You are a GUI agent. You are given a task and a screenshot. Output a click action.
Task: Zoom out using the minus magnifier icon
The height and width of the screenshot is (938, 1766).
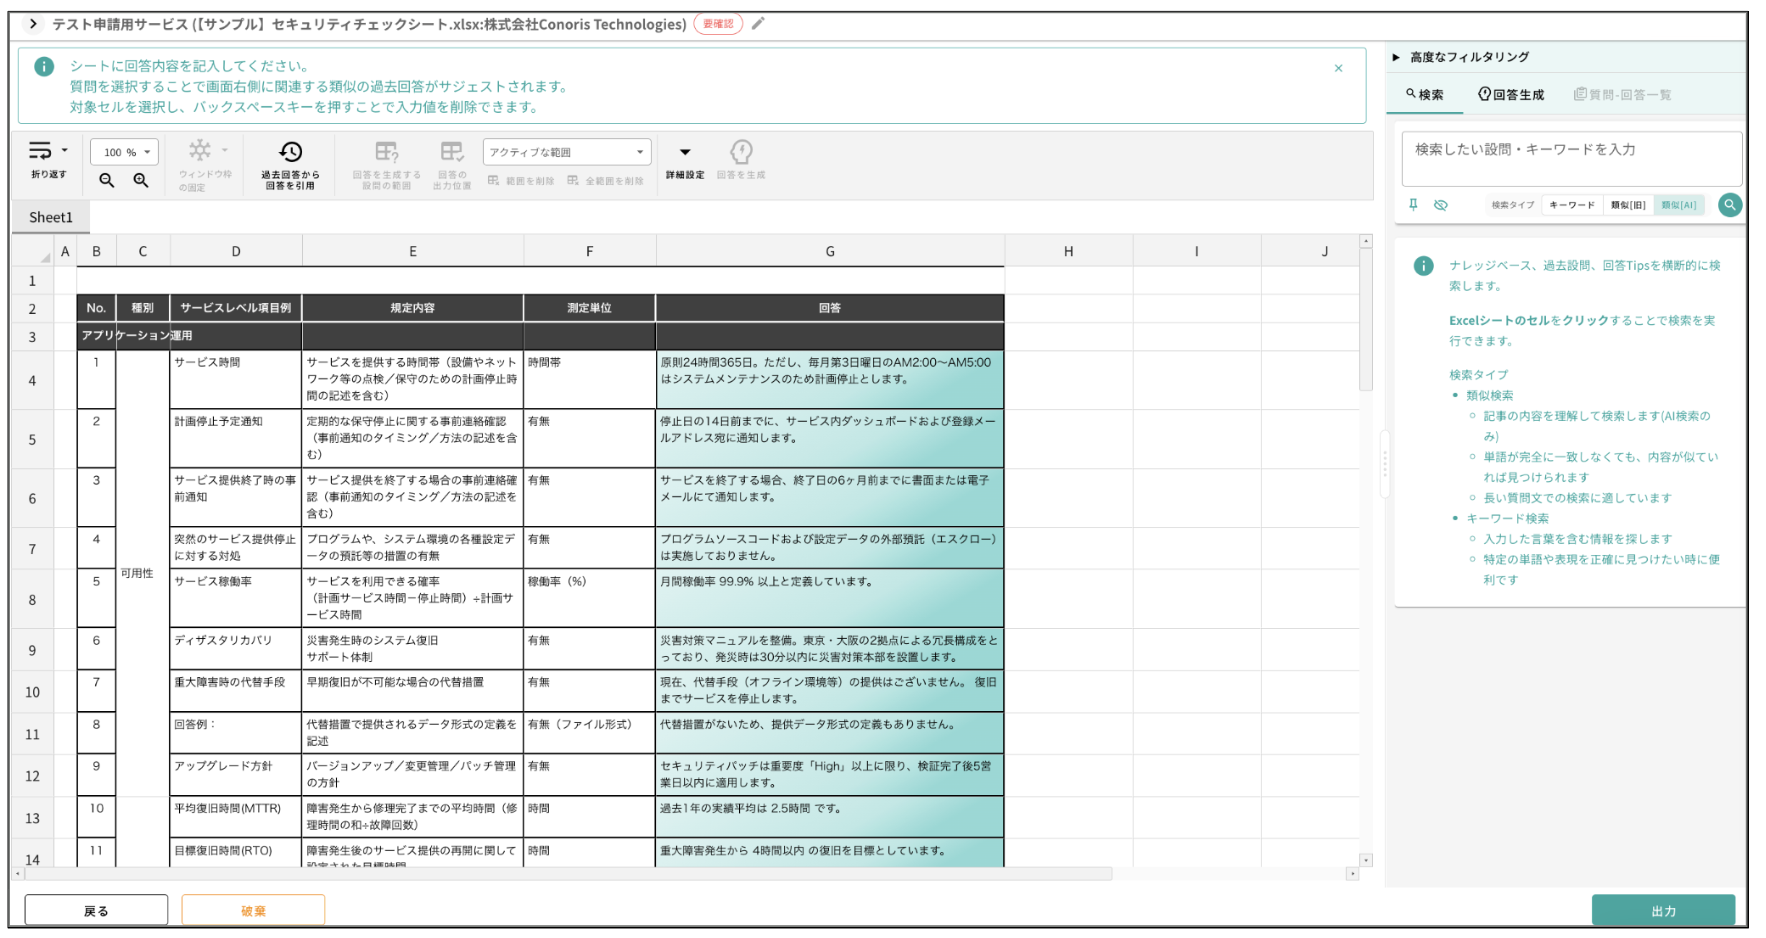(107, 181)
